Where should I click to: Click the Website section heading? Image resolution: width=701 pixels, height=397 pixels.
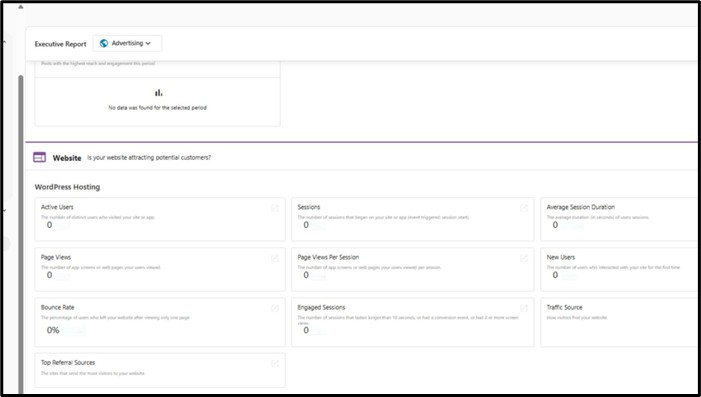67,158
